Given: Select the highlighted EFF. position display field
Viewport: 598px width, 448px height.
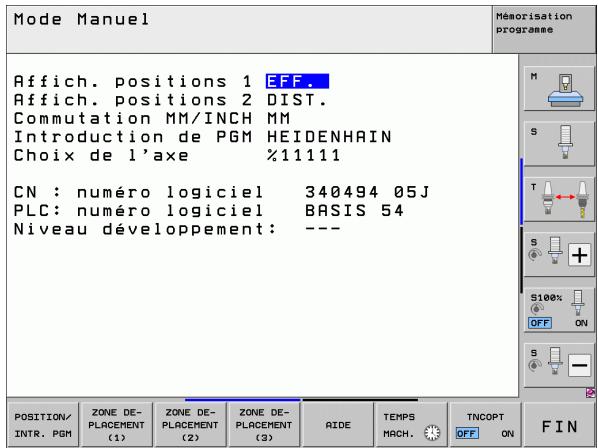Looking at the screenshot, I should point(297,81).
